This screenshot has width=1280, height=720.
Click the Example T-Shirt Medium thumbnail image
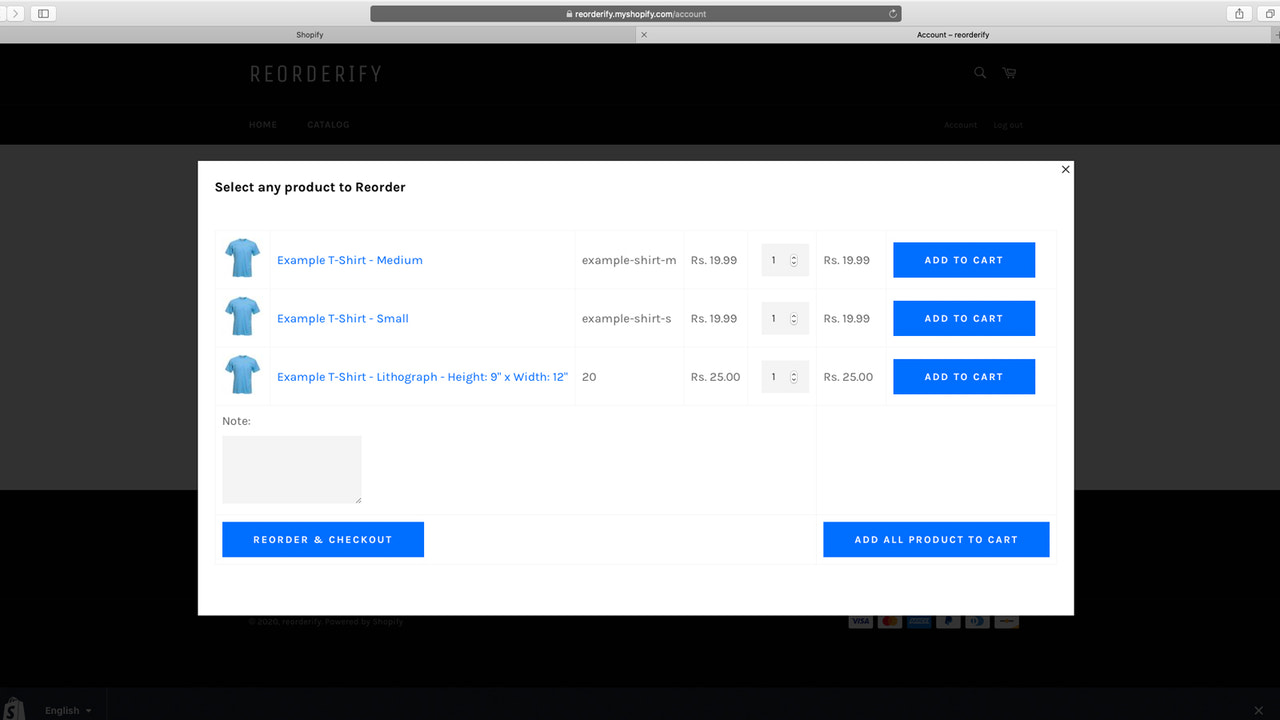(x=242, y=258)
